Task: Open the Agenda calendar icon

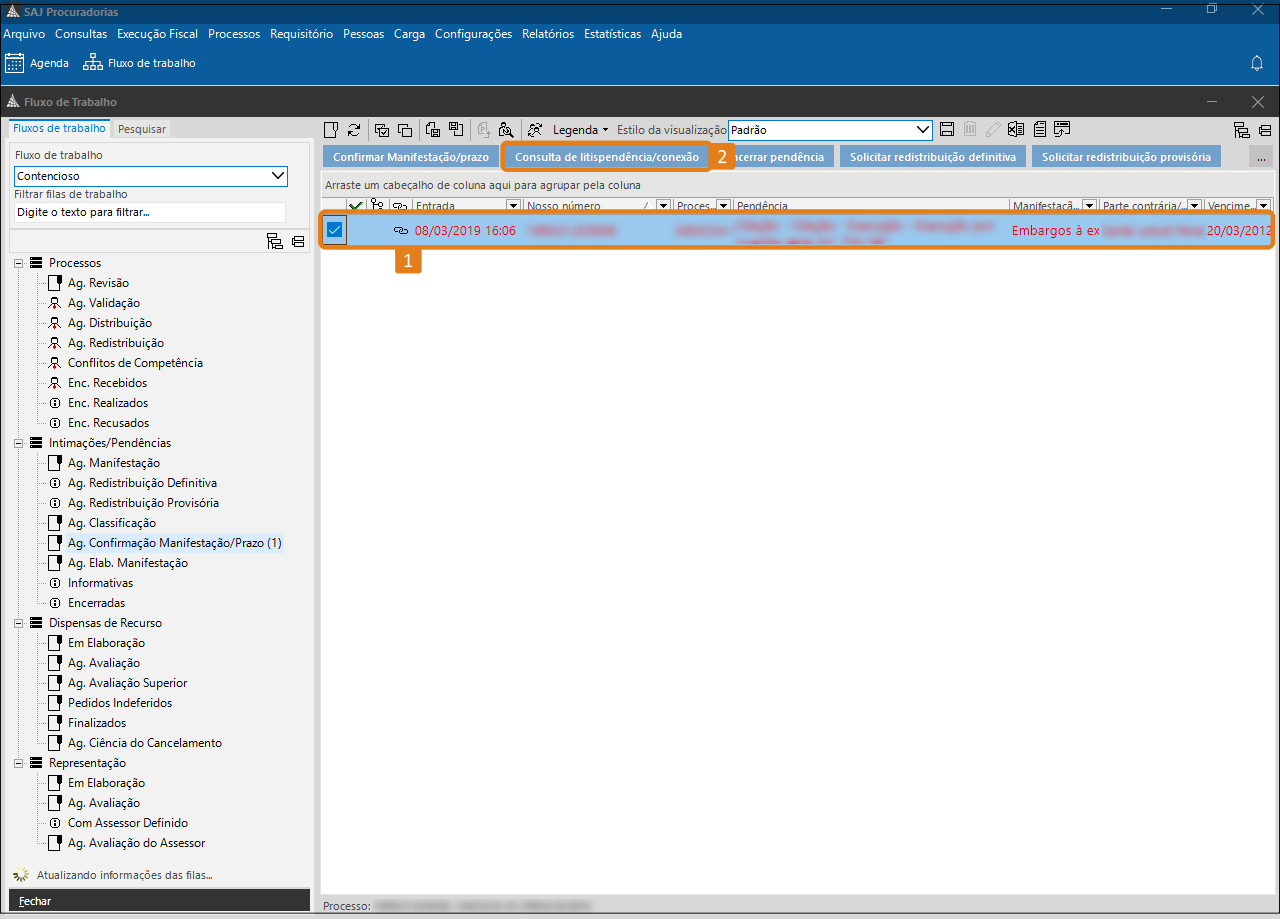Action: [x=15, y=63]
